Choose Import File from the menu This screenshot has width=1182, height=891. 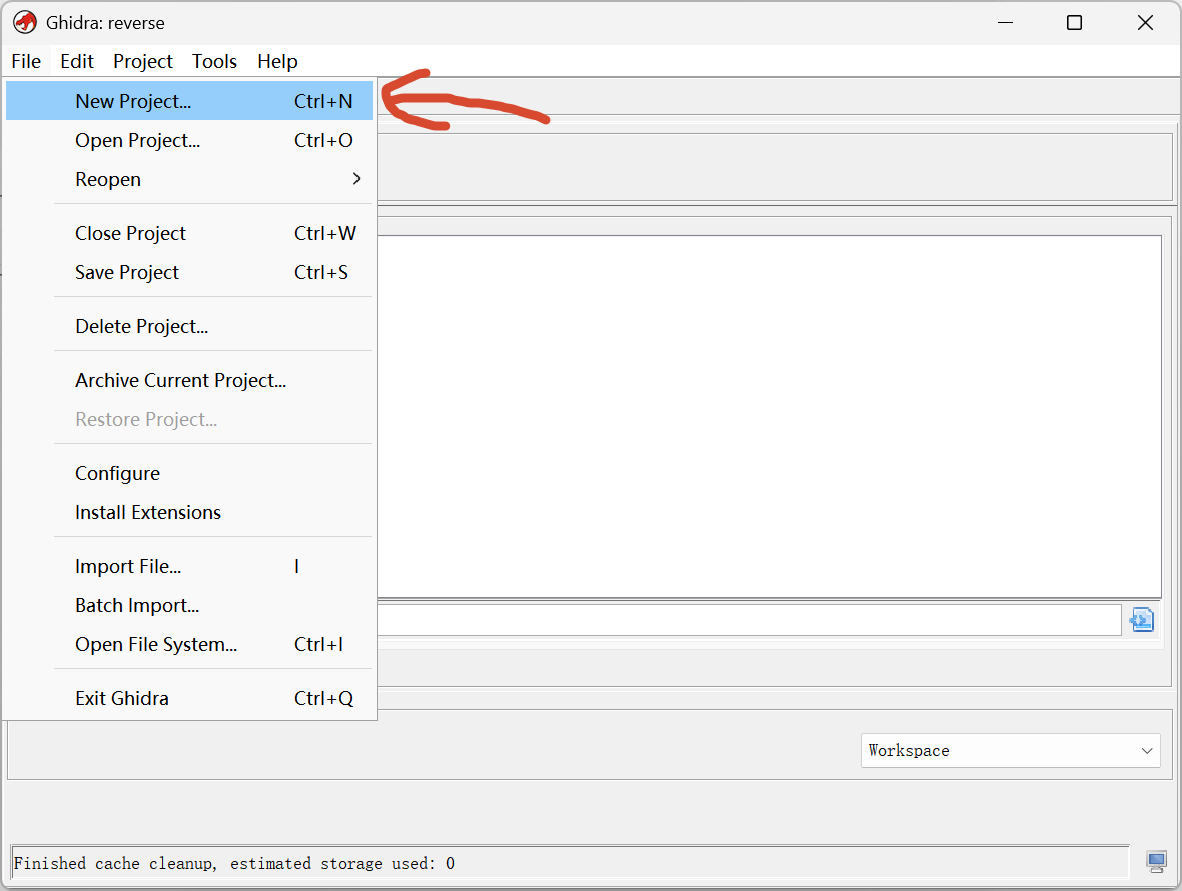point(128,567)
